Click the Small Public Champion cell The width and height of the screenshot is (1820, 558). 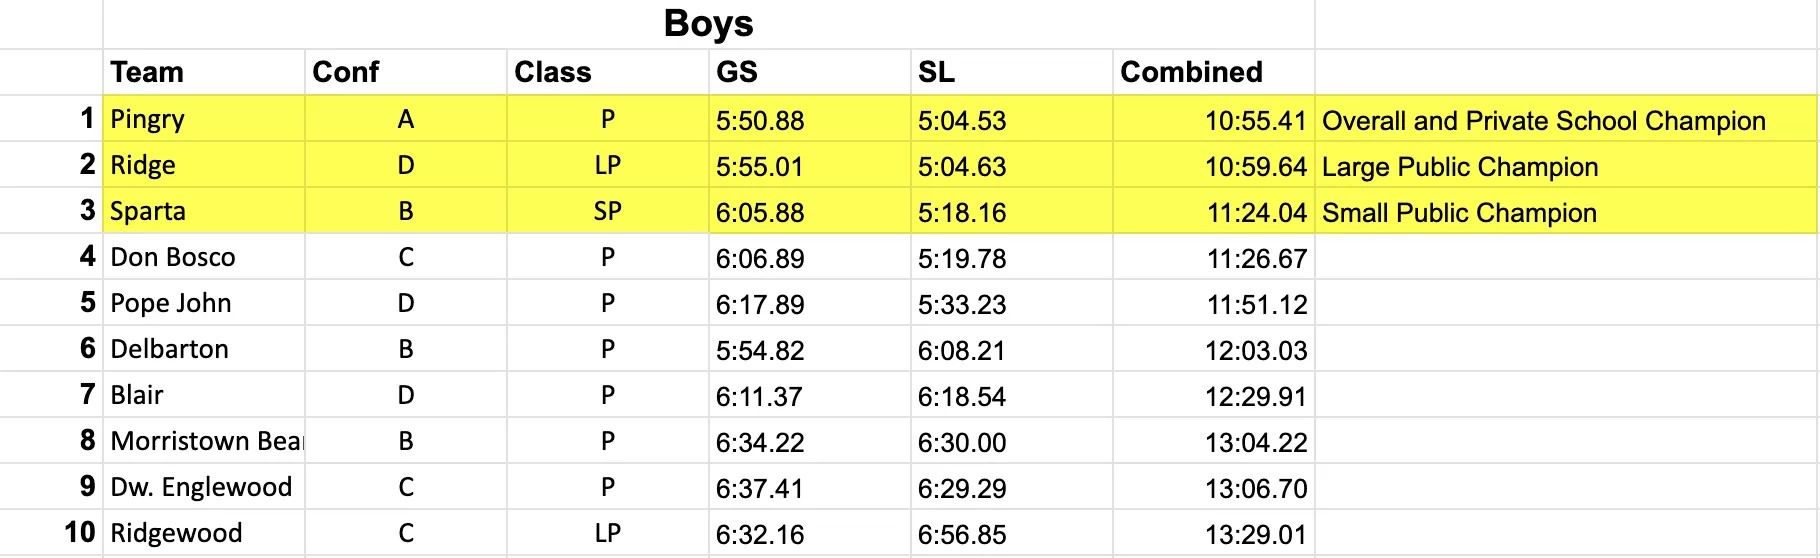[1459, 213]
